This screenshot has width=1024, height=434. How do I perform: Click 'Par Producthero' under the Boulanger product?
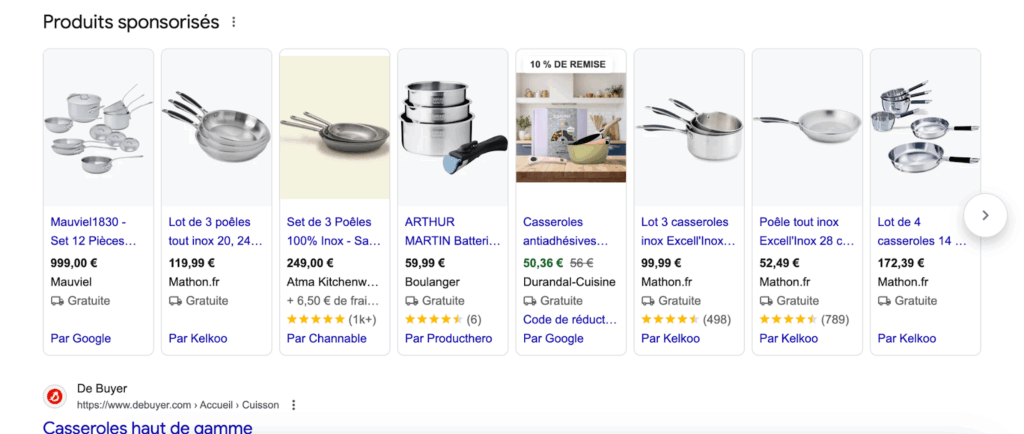point(448,338)
